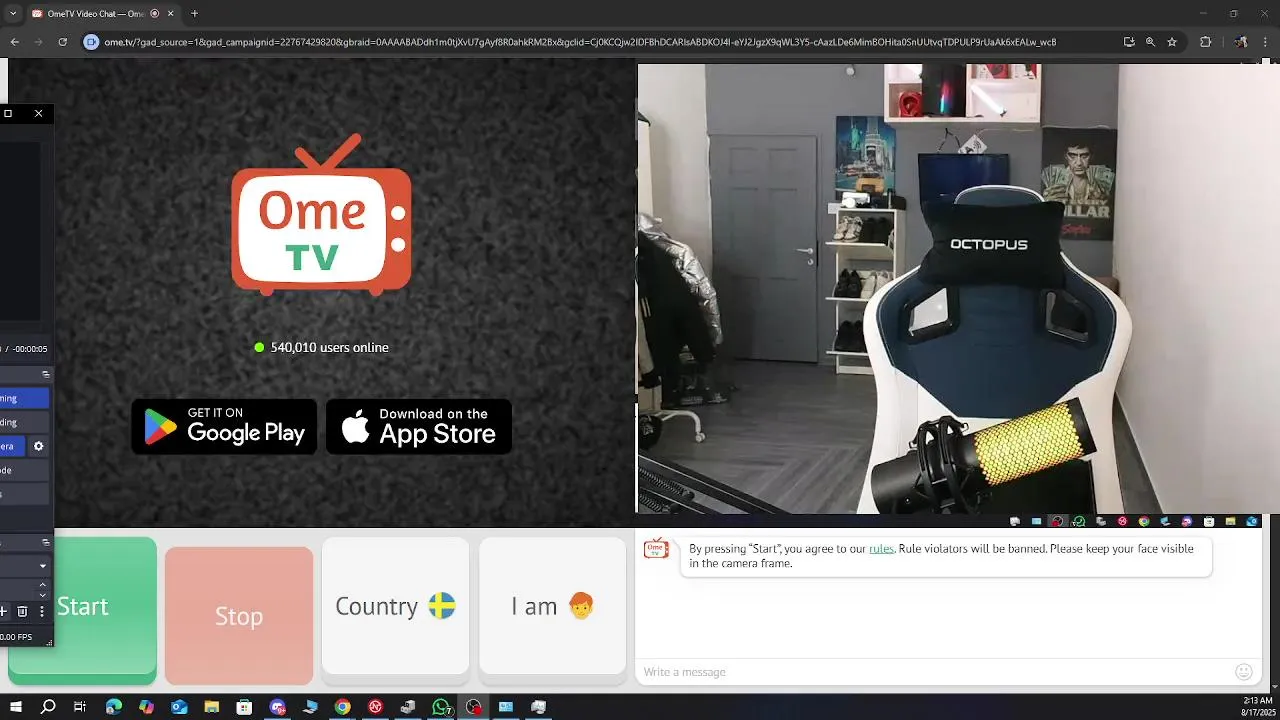Click the camera site-info icon in address bar

pos(92,42)
